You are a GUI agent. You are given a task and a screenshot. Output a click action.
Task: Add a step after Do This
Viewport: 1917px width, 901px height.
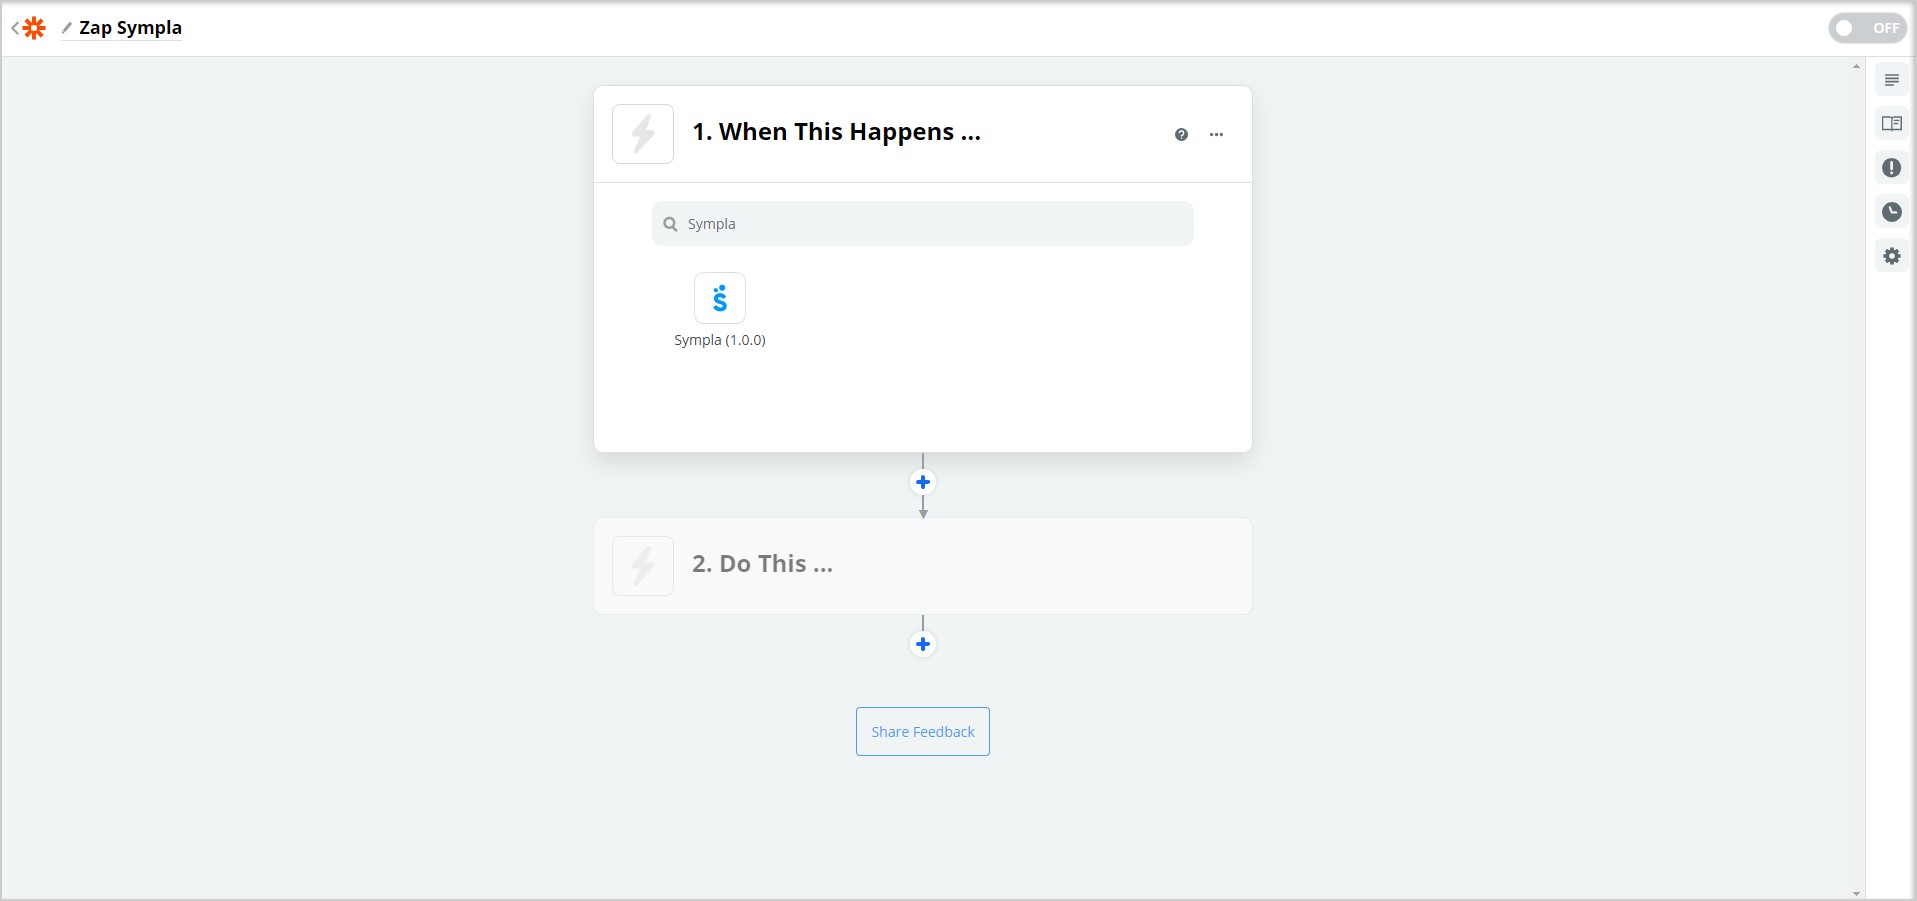[x=923, y=644]
